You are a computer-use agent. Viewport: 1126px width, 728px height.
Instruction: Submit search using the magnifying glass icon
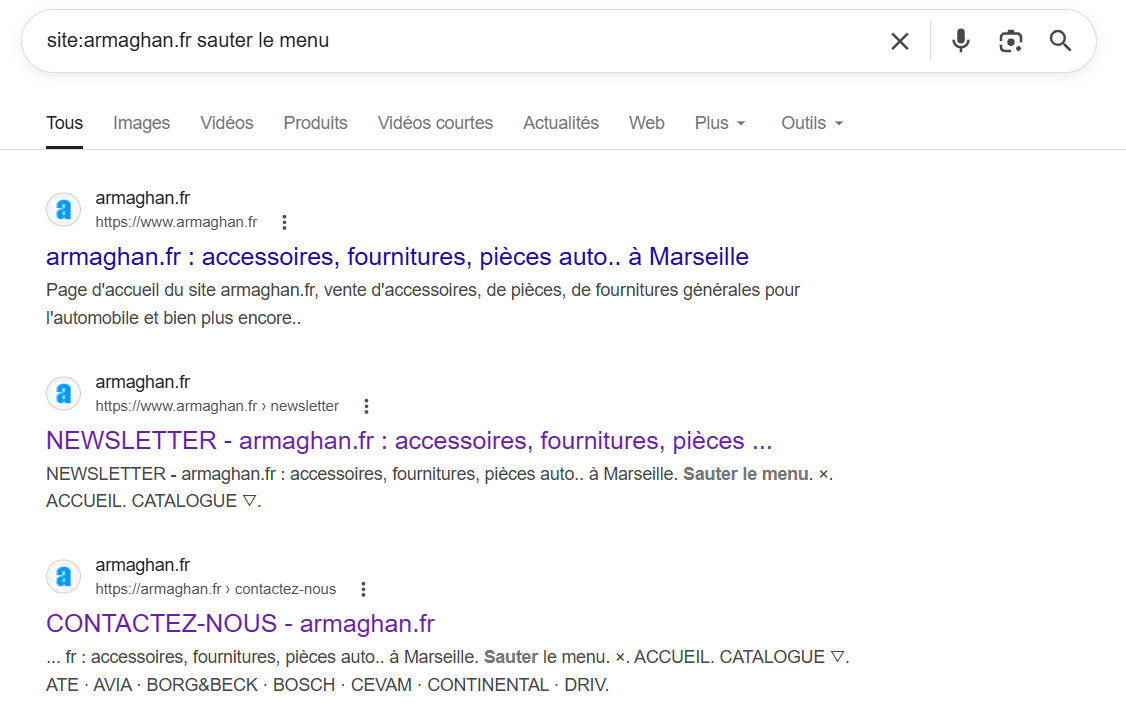pos(1060,41)
